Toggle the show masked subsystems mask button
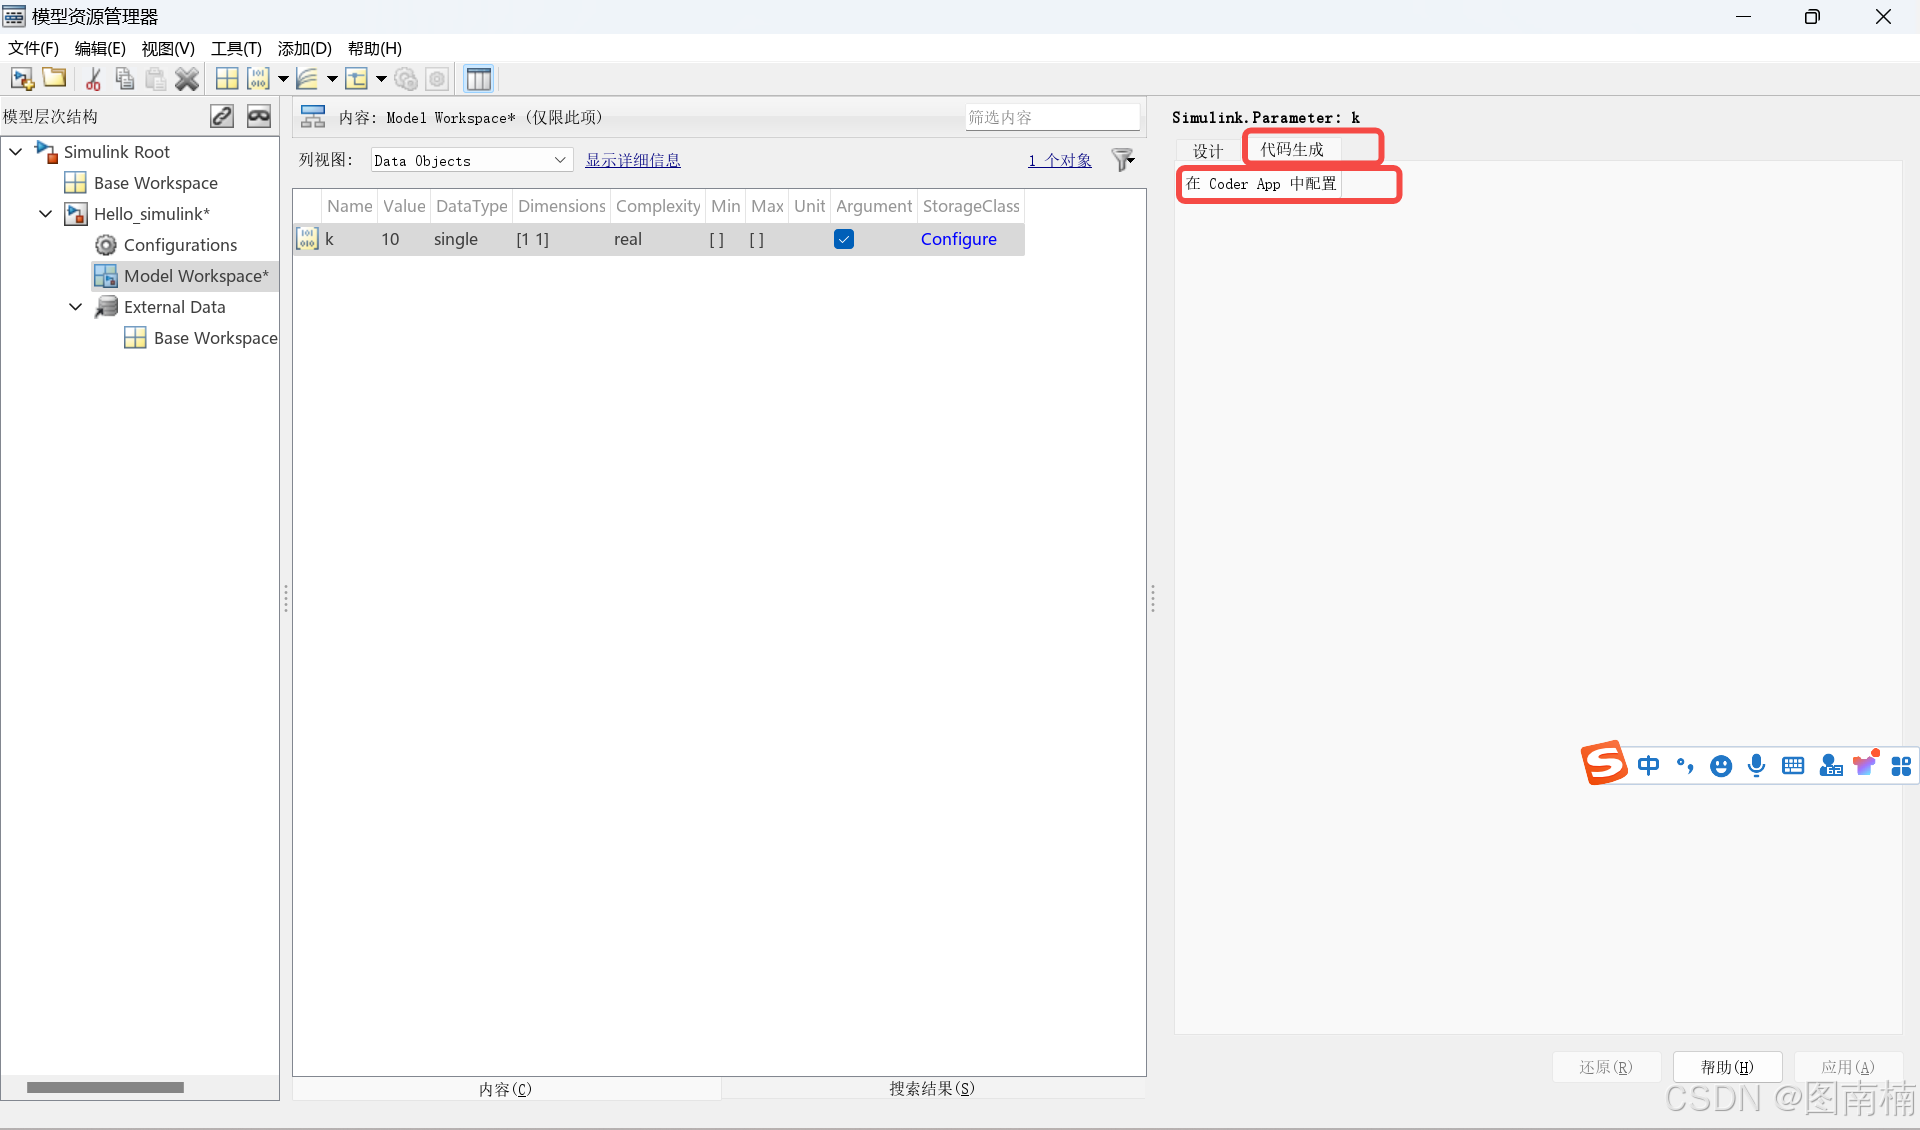Viewport: 1920px width, 1130px height. [259, 117]
